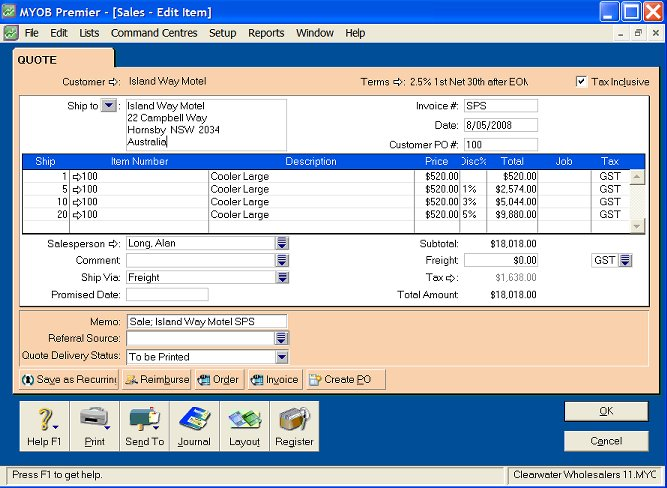Click the 1% discount cell
The width and height of the screenshot is (667, 488).
pos(473,189)
